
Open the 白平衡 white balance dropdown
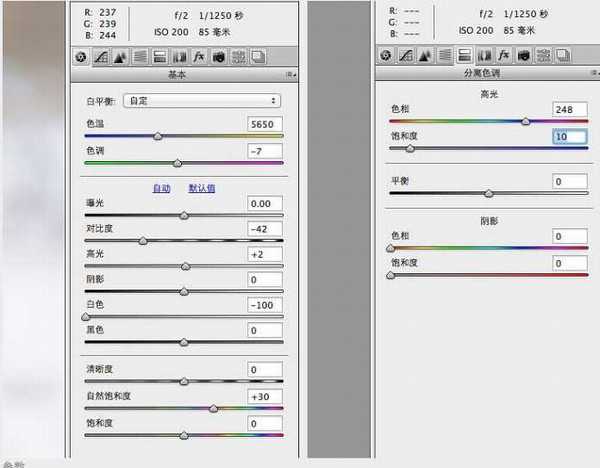(202, 101)
